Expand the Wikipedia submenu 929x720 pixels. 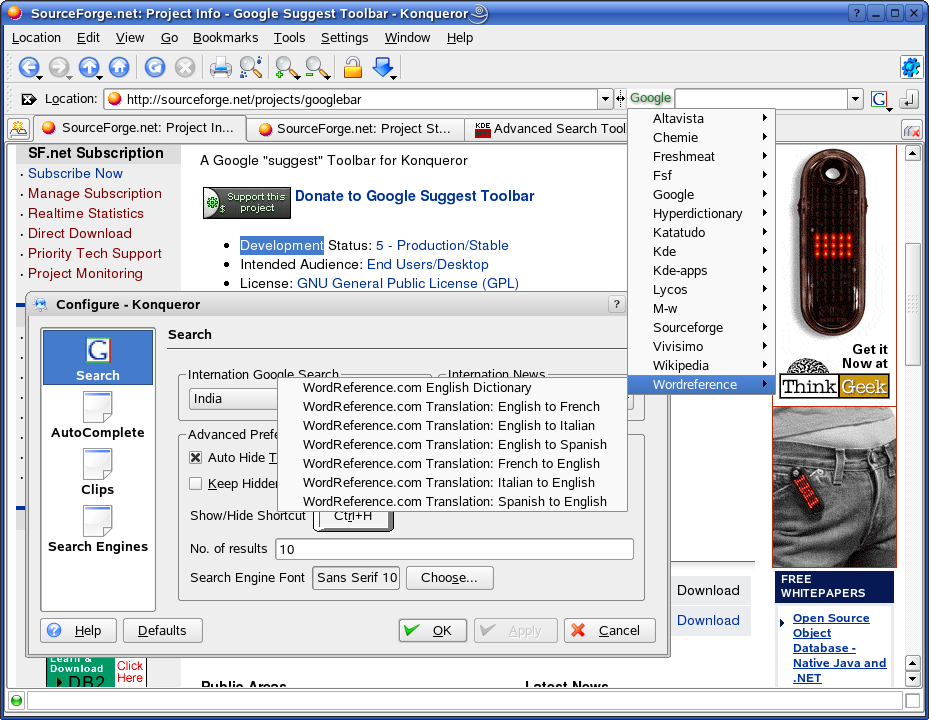pyautogui.click(x=701, y=366)
